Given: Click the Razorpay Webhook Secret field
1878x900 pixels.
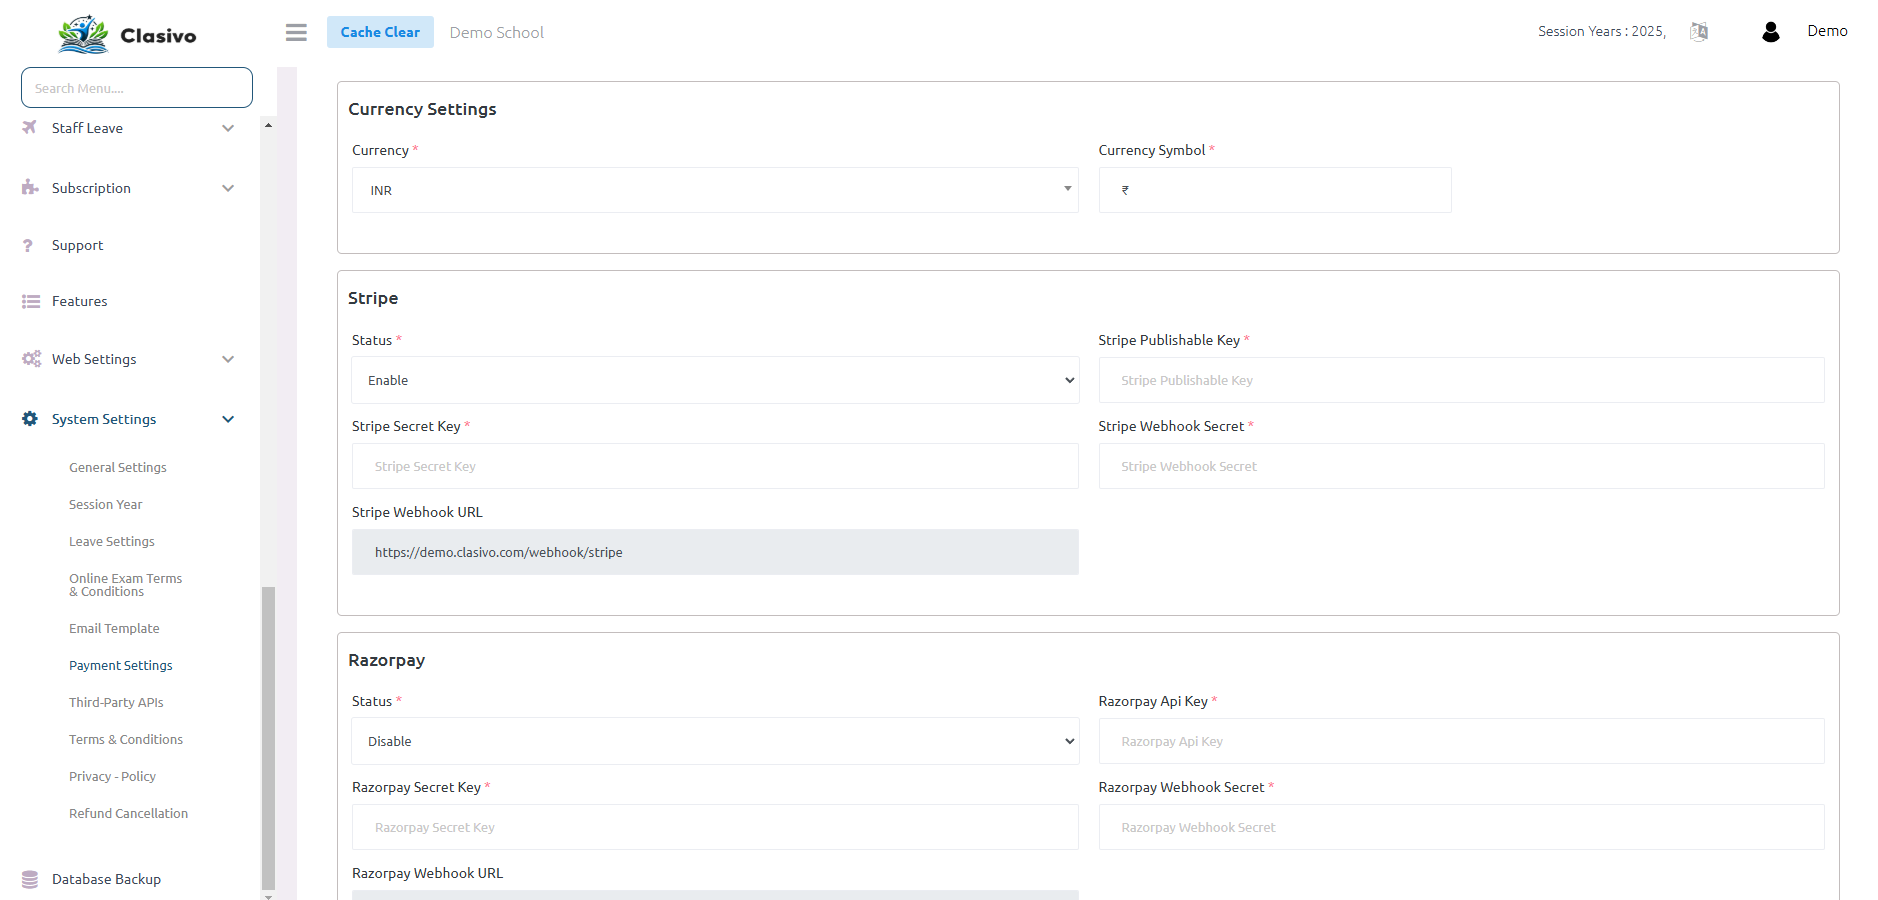Looking at the screenshot, I should [1461, 827].
